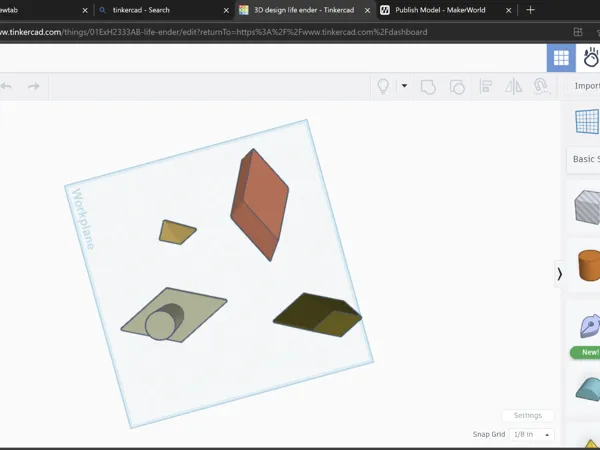Screen dimensions: 600x450
Task: Select the 3D design grid view icon
Action: click(x=561, y=58)
